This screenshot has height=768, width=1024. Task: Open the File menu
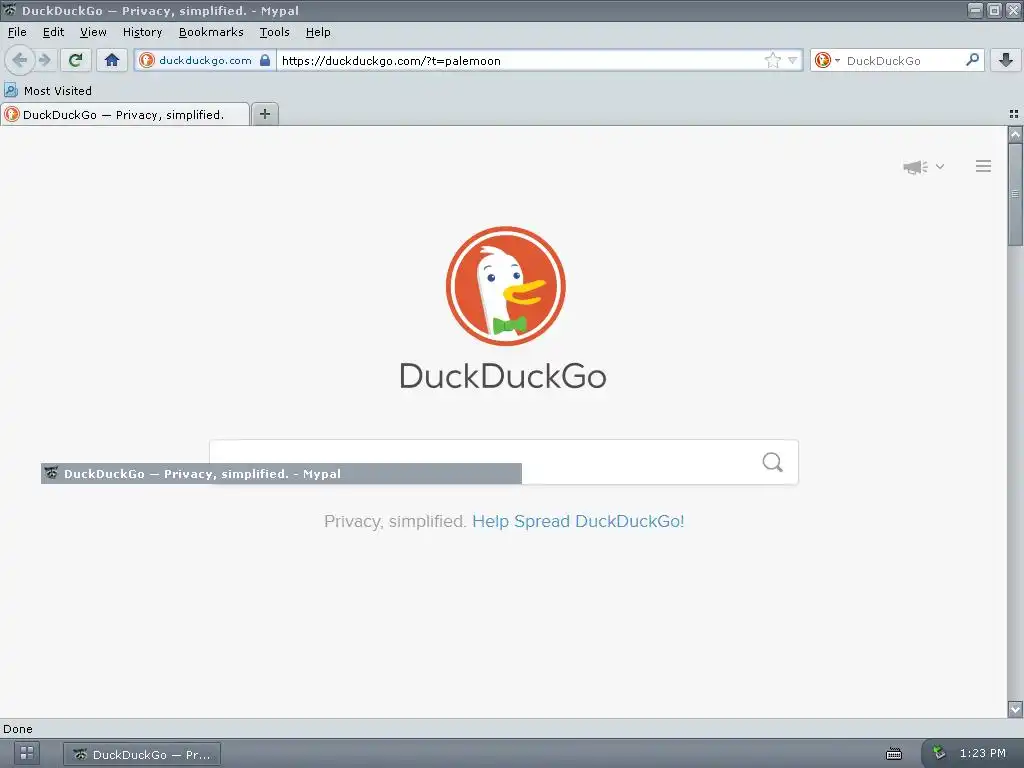[x=17, y=32]
